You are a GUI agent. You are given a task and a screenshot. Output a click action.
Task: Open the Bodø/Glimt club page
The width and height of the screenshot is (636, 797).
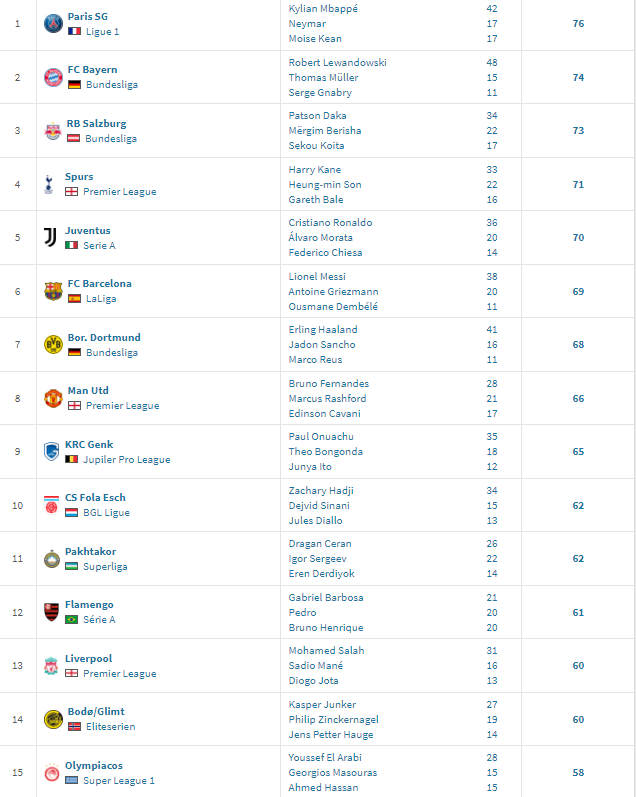(96, 712)
